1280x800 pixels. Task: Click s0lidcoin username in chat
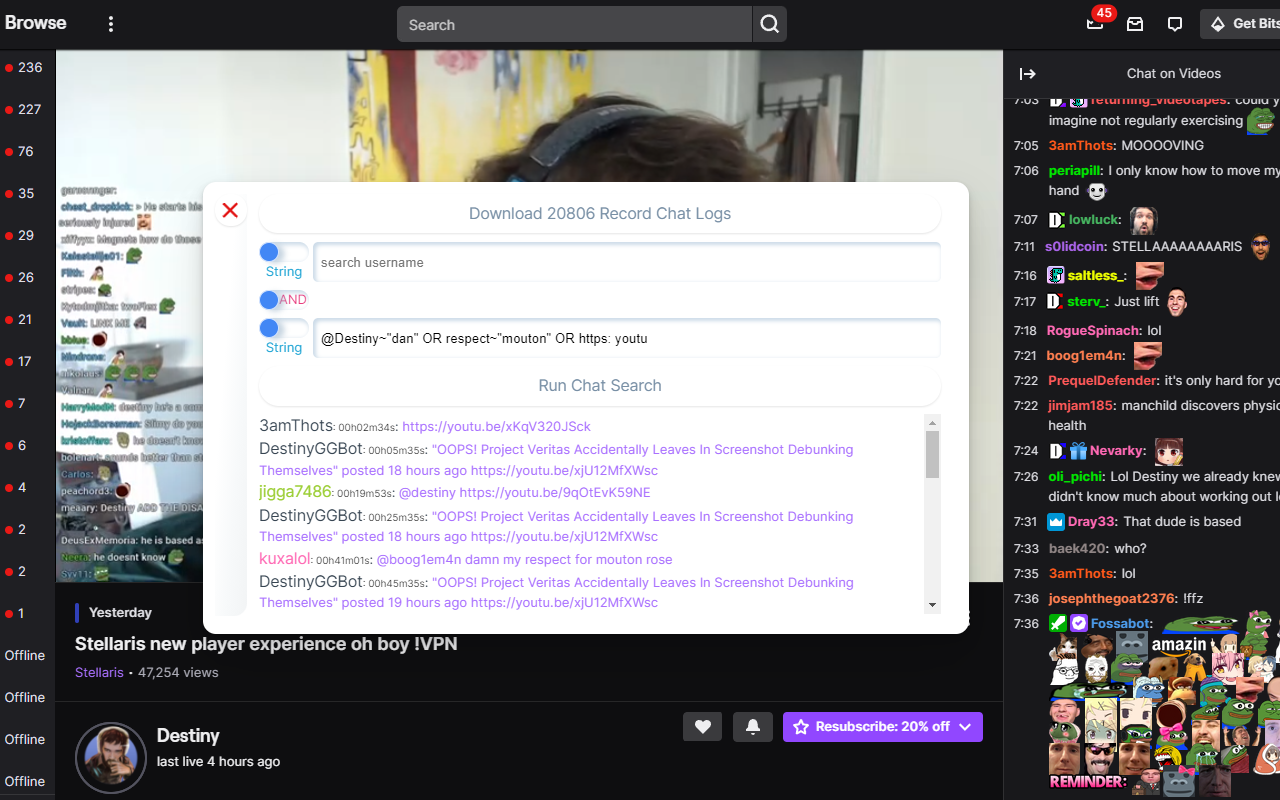[x=1075, y=247]
